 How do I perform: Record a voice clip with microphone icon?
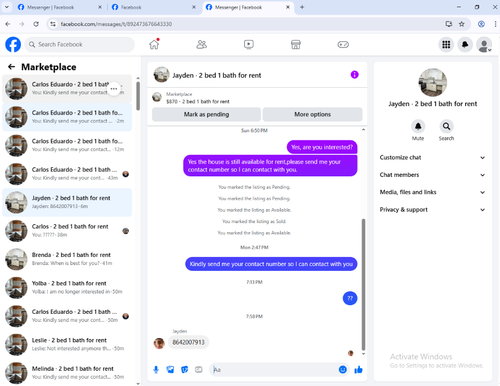tap(156, 370)
